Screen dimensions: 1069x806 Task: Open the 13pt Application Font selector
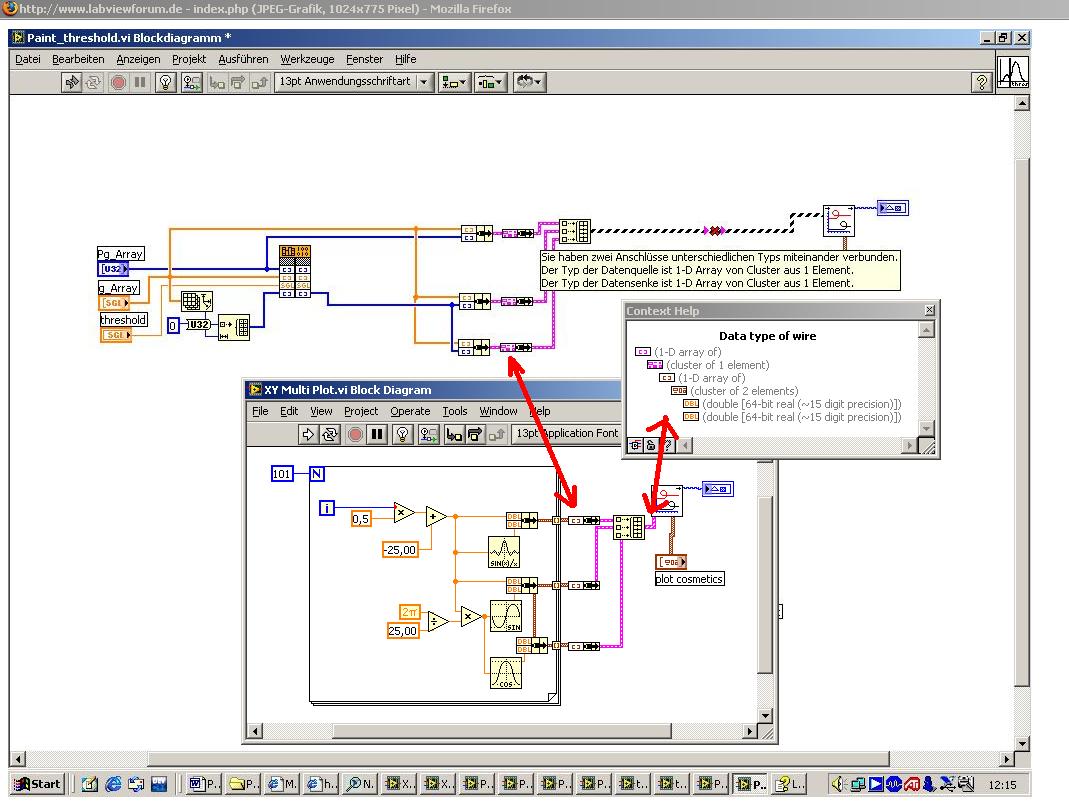click(567, 433)
